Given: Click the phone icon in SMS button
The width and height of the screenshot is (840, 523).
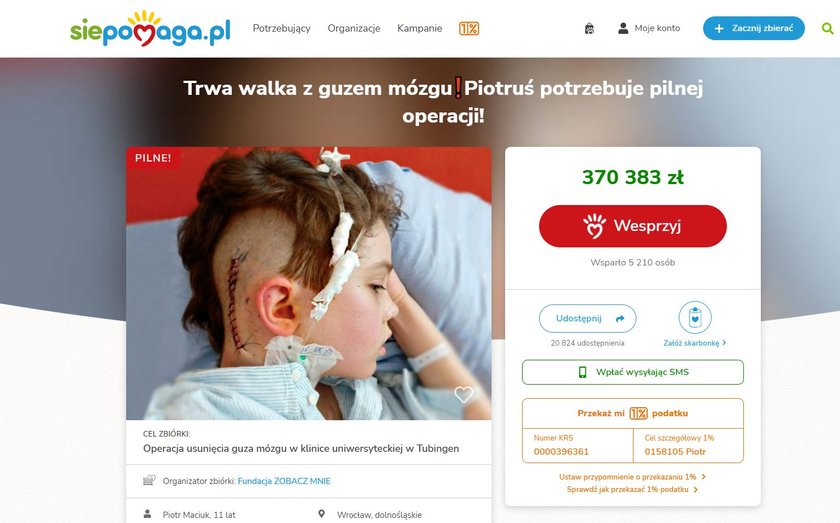Looking at the screenshot, I should (x=582, y=372).
